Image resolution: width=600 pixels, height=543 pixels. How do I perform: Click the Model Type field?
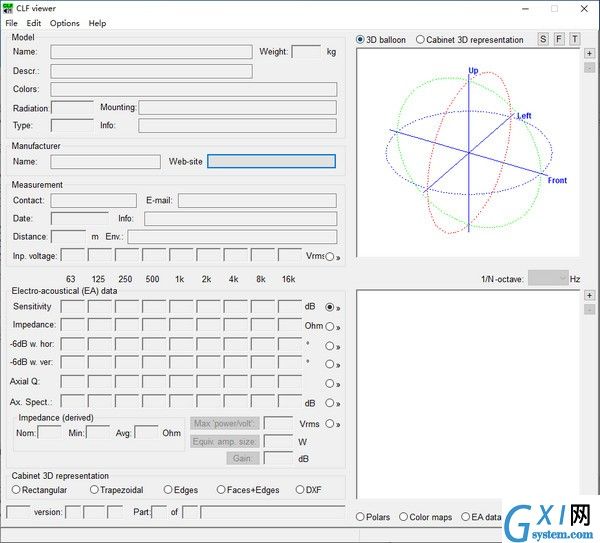(x=72, y=126)
